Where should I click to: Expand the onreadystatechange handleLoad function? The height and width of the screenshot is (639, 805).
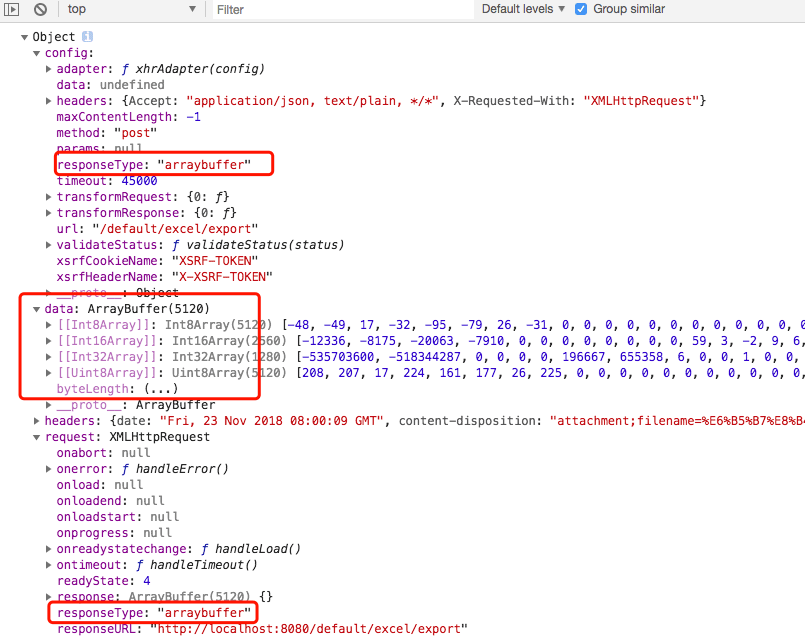click(x=48, y=549)
